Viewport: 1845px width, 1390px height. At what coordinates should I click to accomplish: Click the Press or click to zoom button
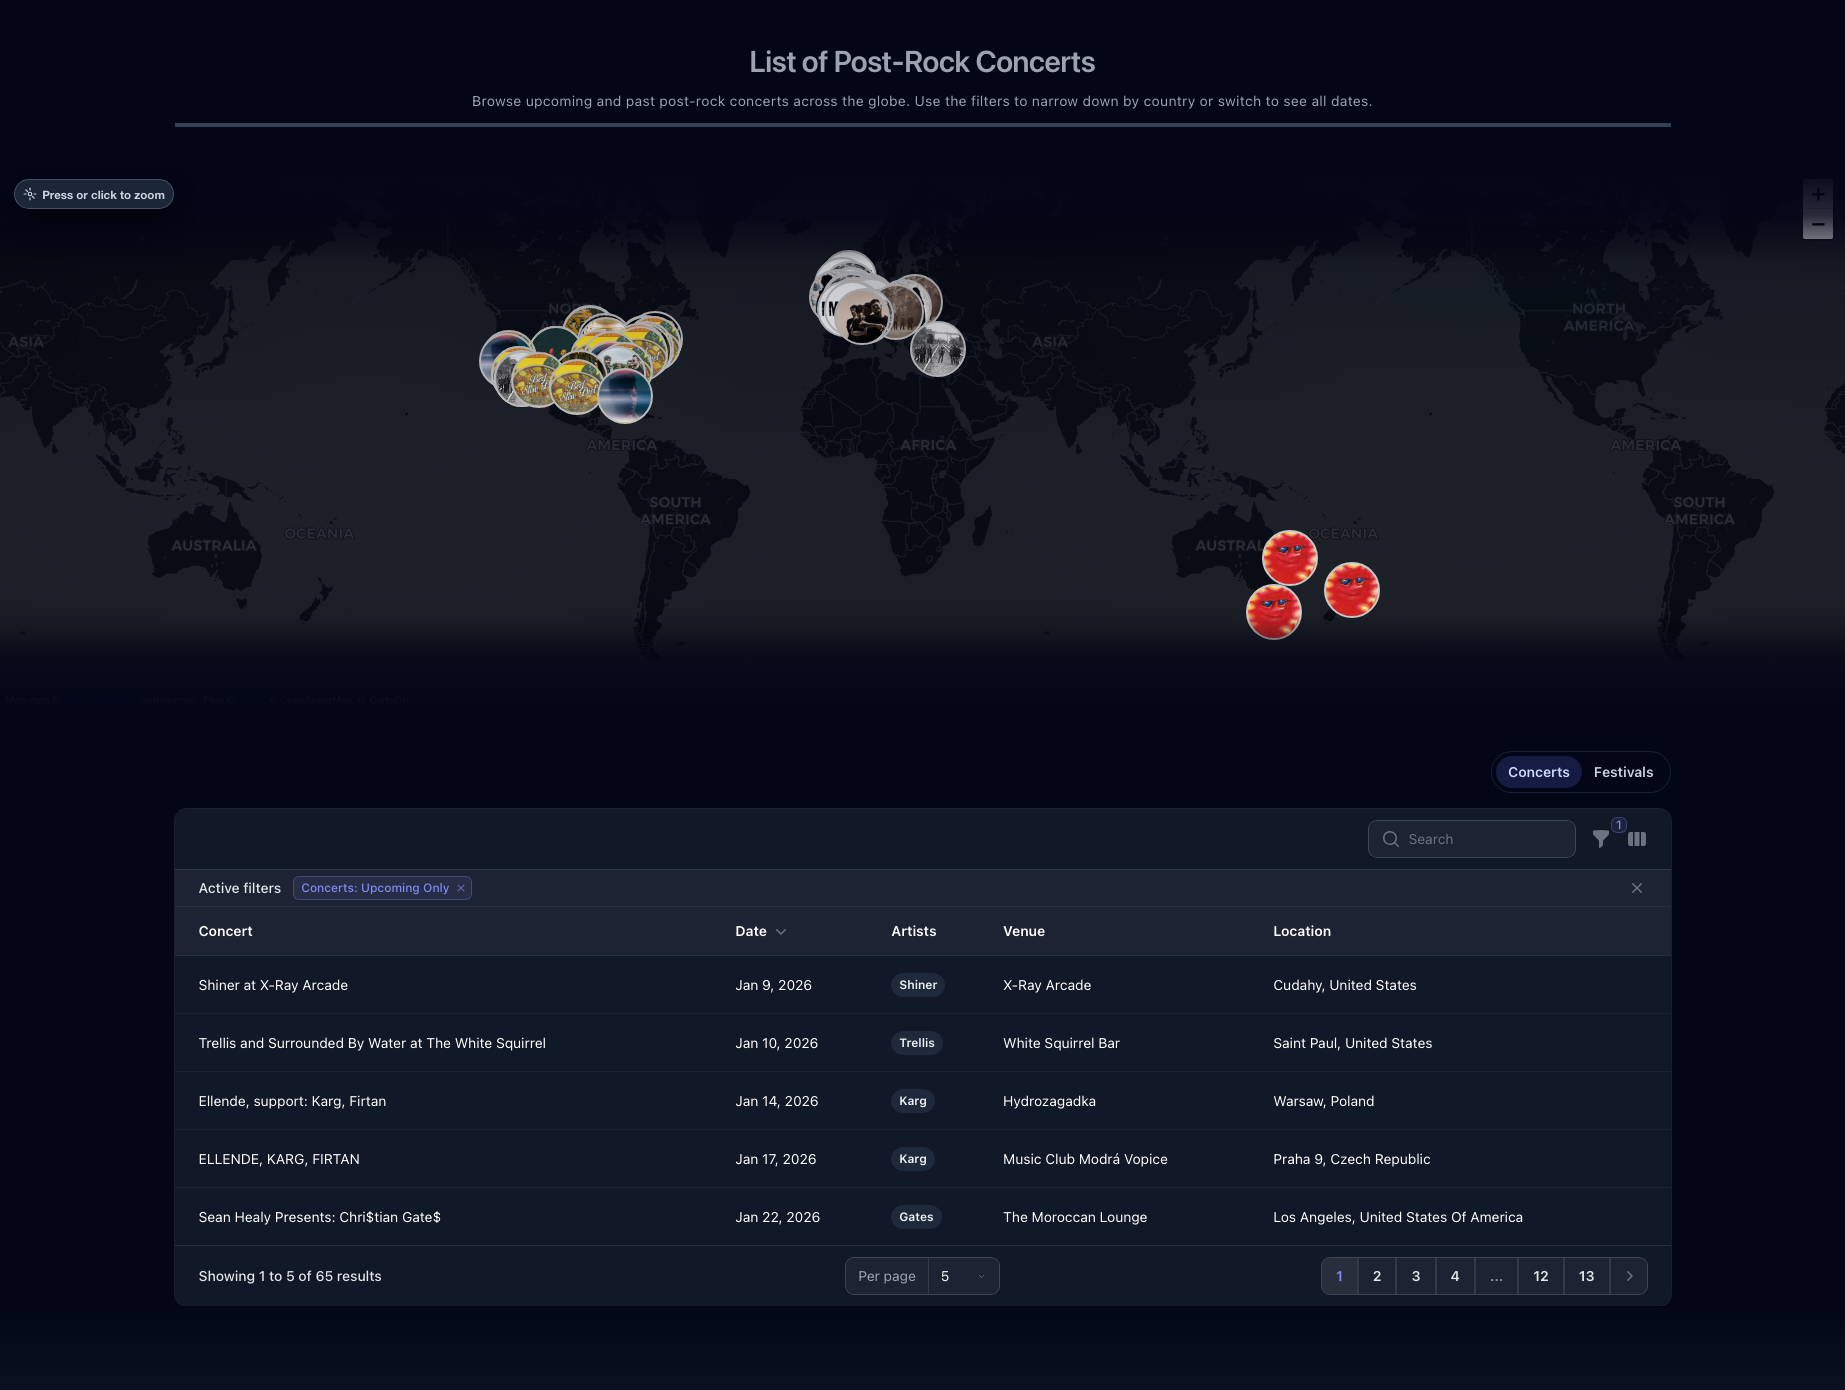click(94, 195)
